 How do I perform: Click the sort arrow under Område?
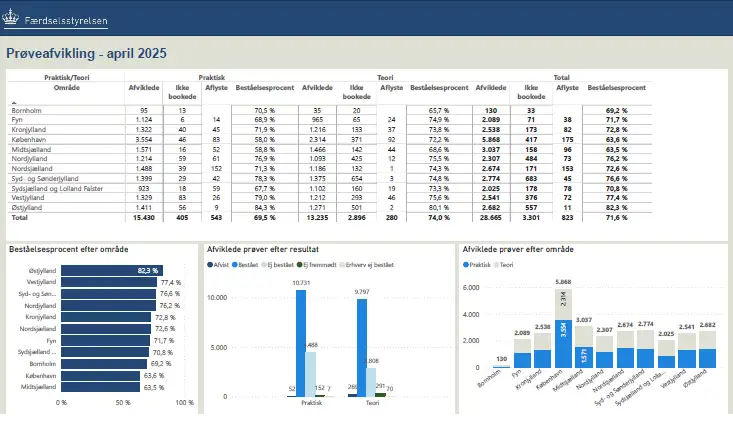(x=14, y=102)
